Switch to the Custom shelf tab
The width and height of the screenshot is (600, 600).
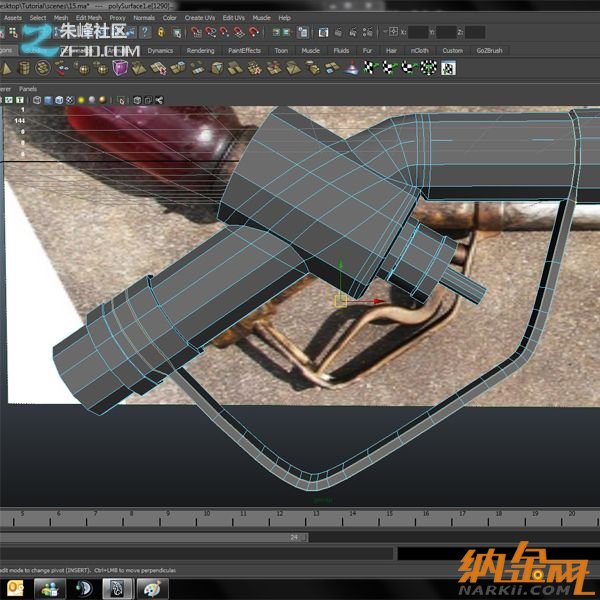(453, 51)
